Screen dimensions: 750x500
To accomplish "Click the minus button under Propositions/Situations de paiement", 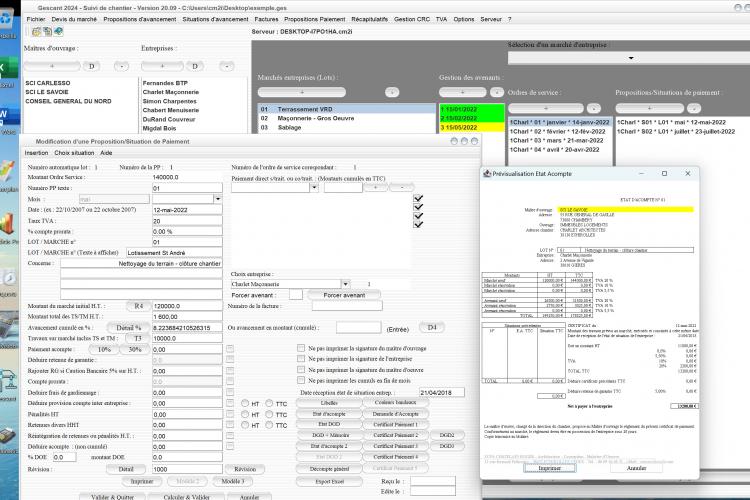I will coord(694,109).
